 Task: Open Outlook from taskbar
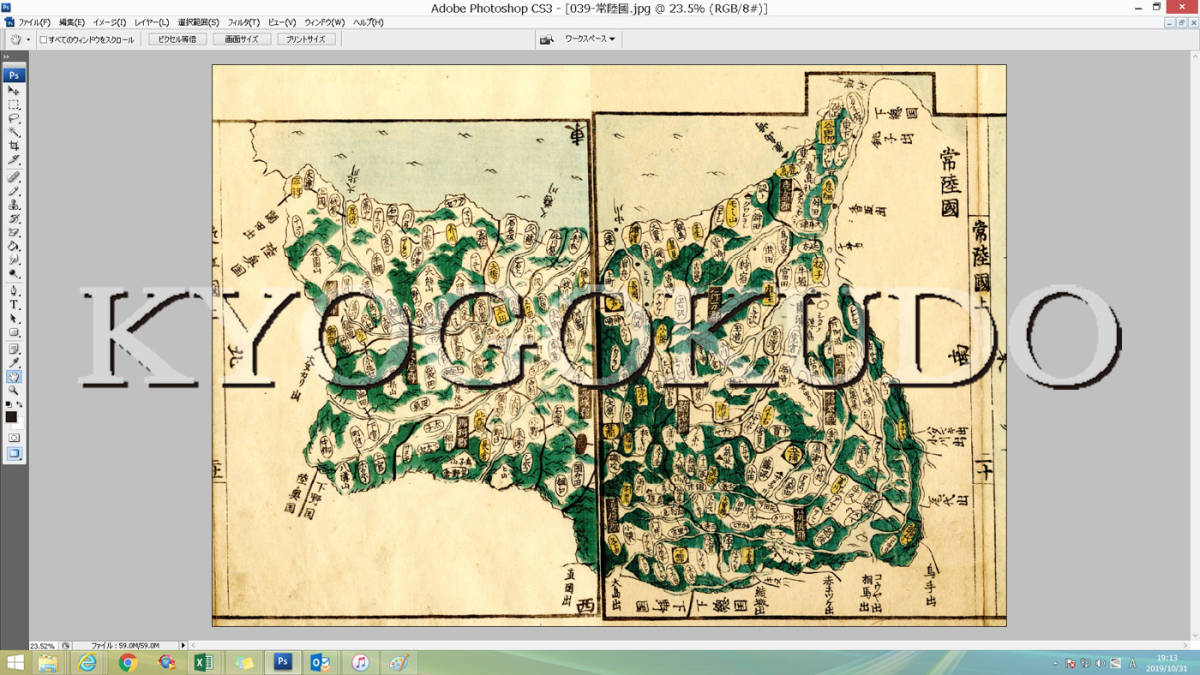pos(322,663)
